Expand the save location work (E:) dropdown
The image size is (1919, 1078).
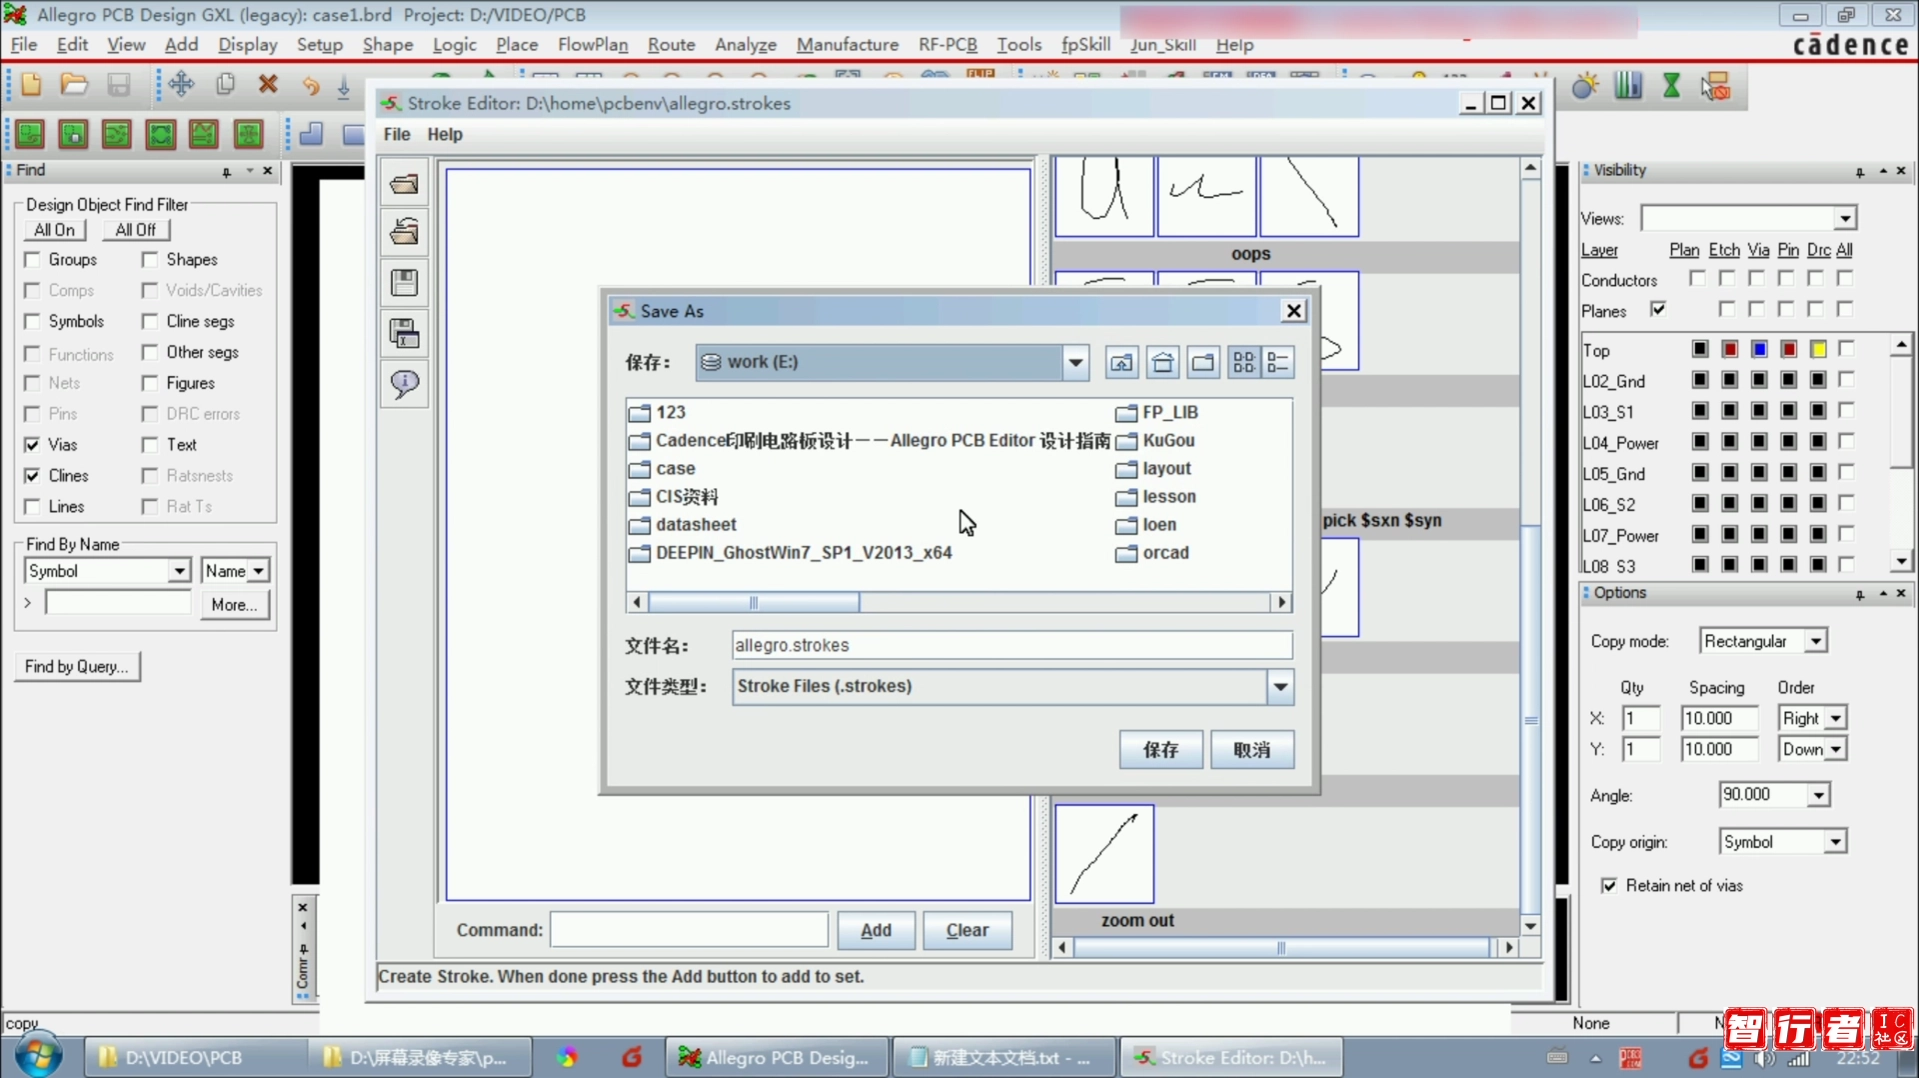[x=1075, y=362]
